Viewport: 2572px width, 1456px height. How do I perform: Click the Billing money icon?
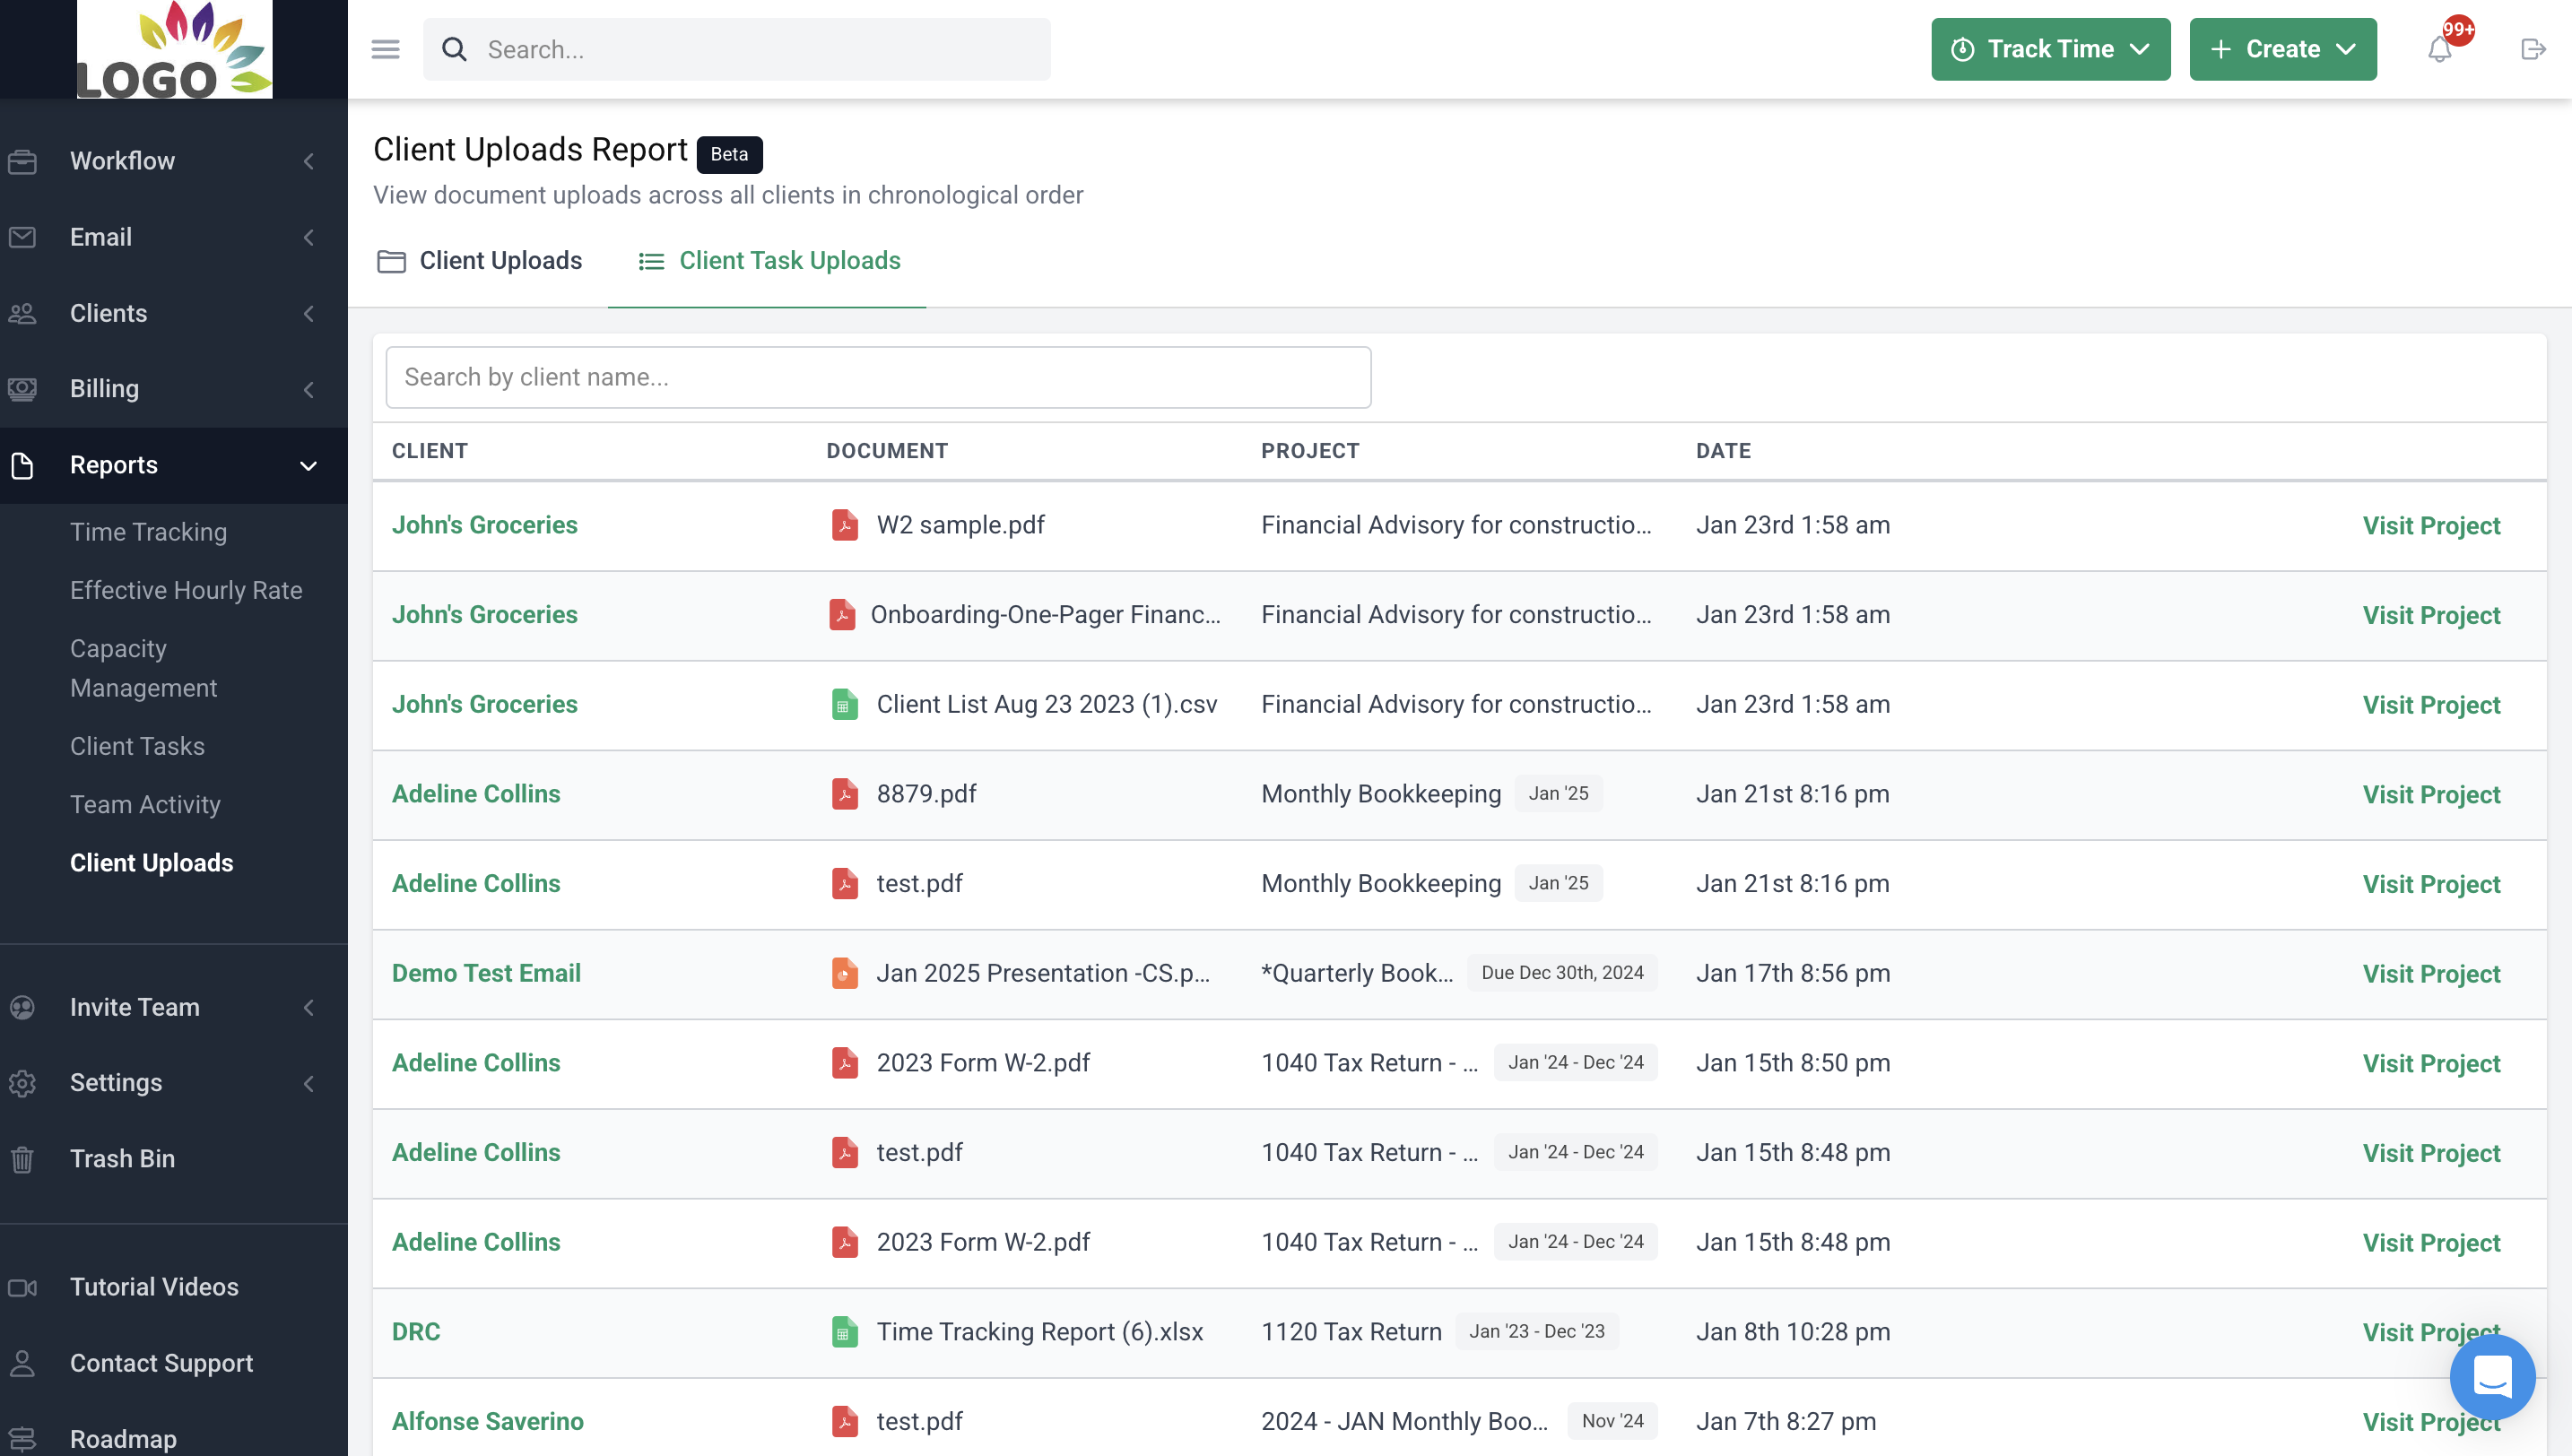coord(22,389)
